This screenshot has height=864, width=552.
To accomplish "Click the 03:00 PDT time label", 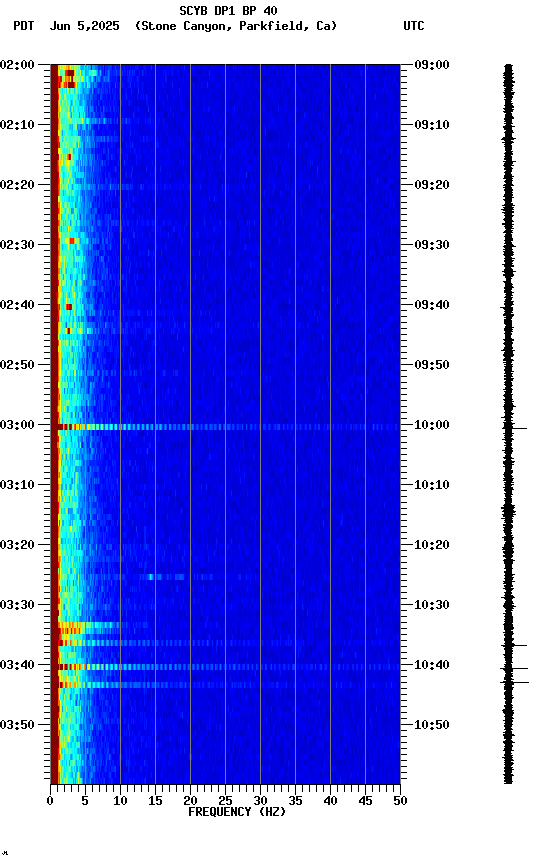I will tap(17, 425).
